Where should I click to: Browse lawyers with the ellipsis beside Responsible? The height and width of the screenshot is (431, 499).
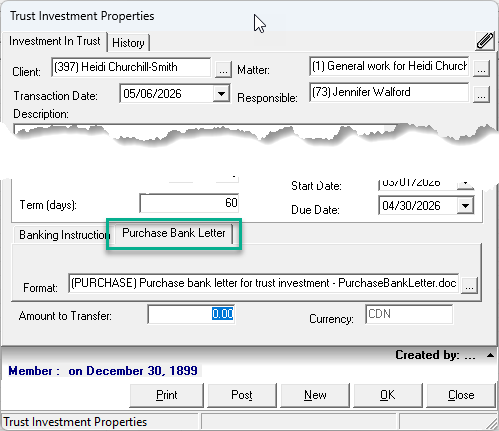pyautogui.click(x=481, y=94)
